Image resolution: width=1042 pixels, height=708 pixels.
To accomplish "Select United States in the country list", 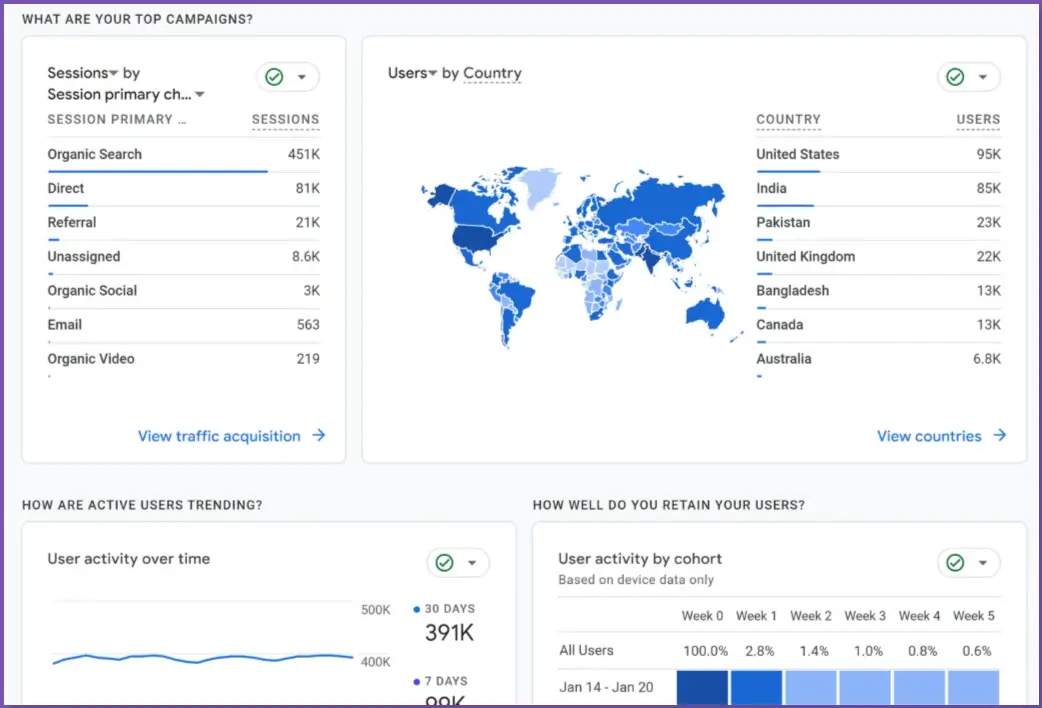I will pos(796,154).
